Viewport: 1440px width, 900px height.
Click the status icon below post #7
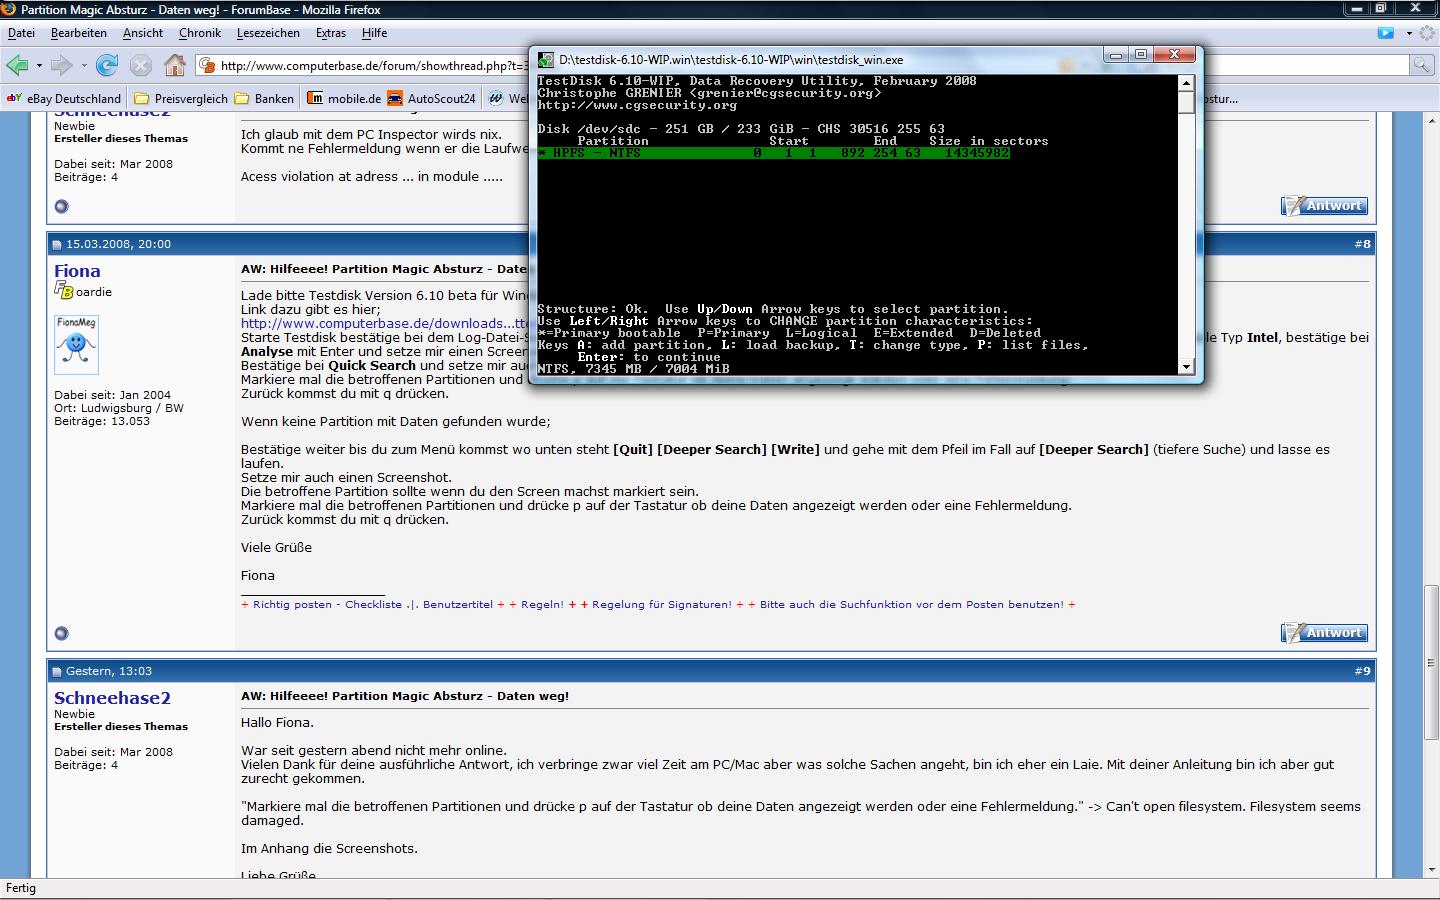tap(62, 206)
